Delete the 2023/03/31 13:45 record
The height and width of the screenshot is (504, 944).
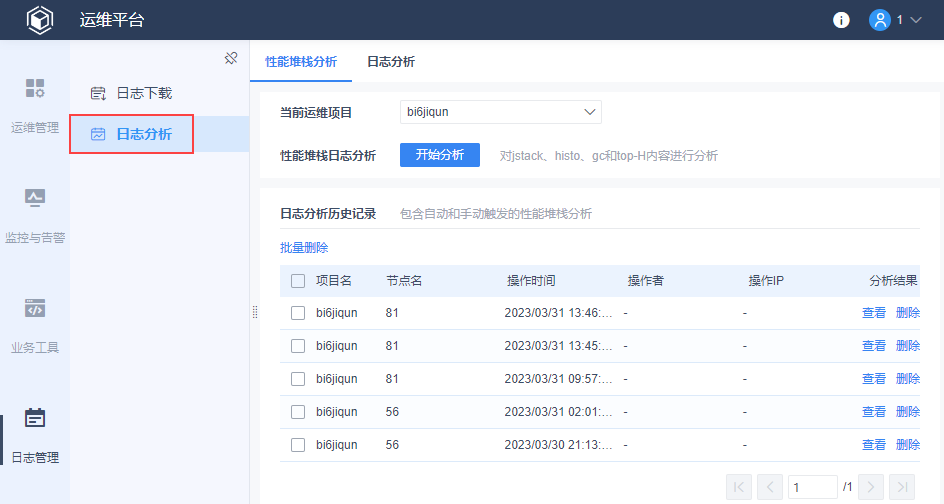pyautogui.click(x=908, y=346)
